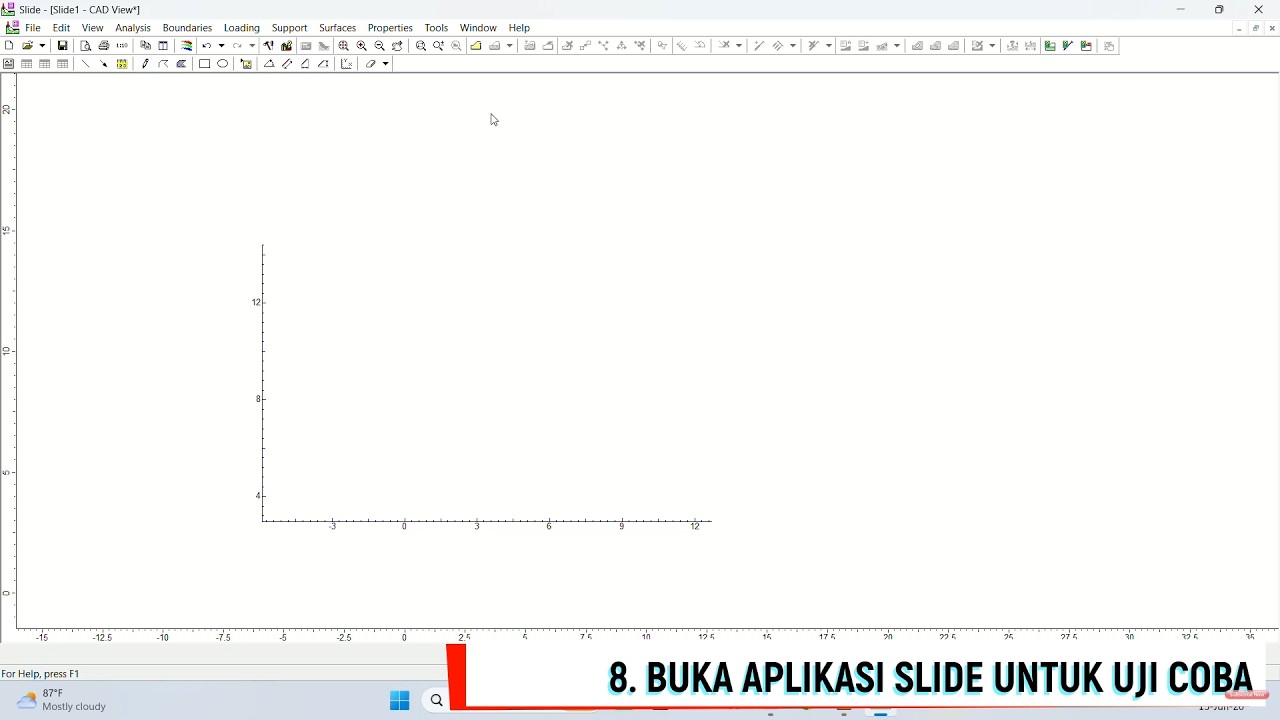The width and height of the screenshot is (1280, 720).
Task: Click the Zoom All icon
Action: click(344, 46)
